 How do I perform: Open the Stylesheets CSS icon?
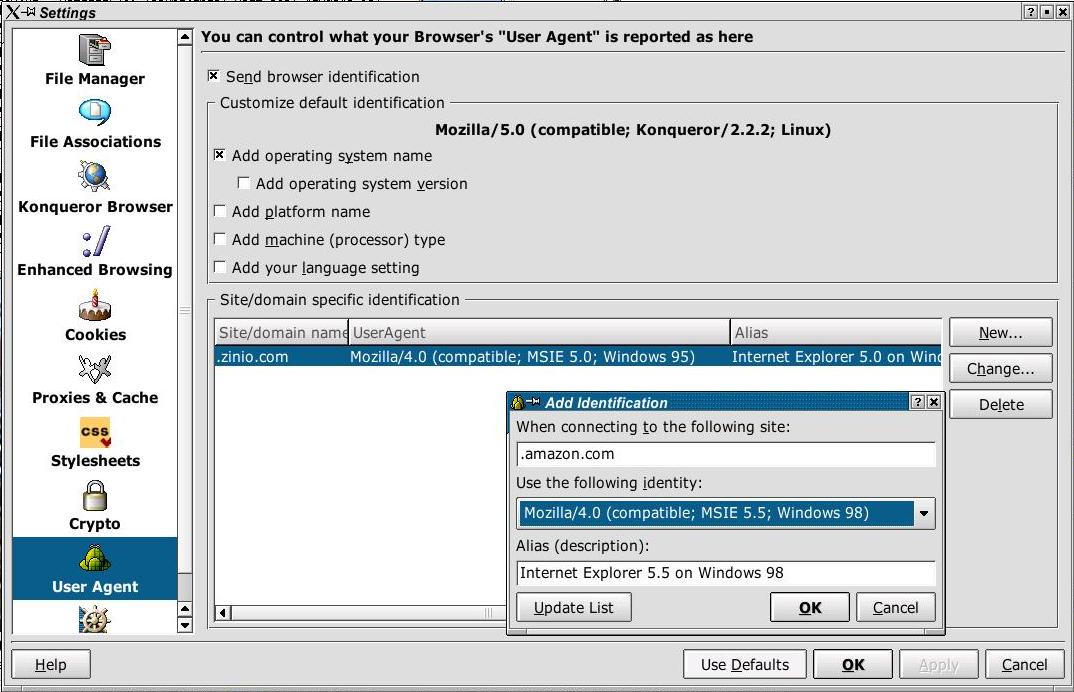pyautogui.click(x=95, y=432)
